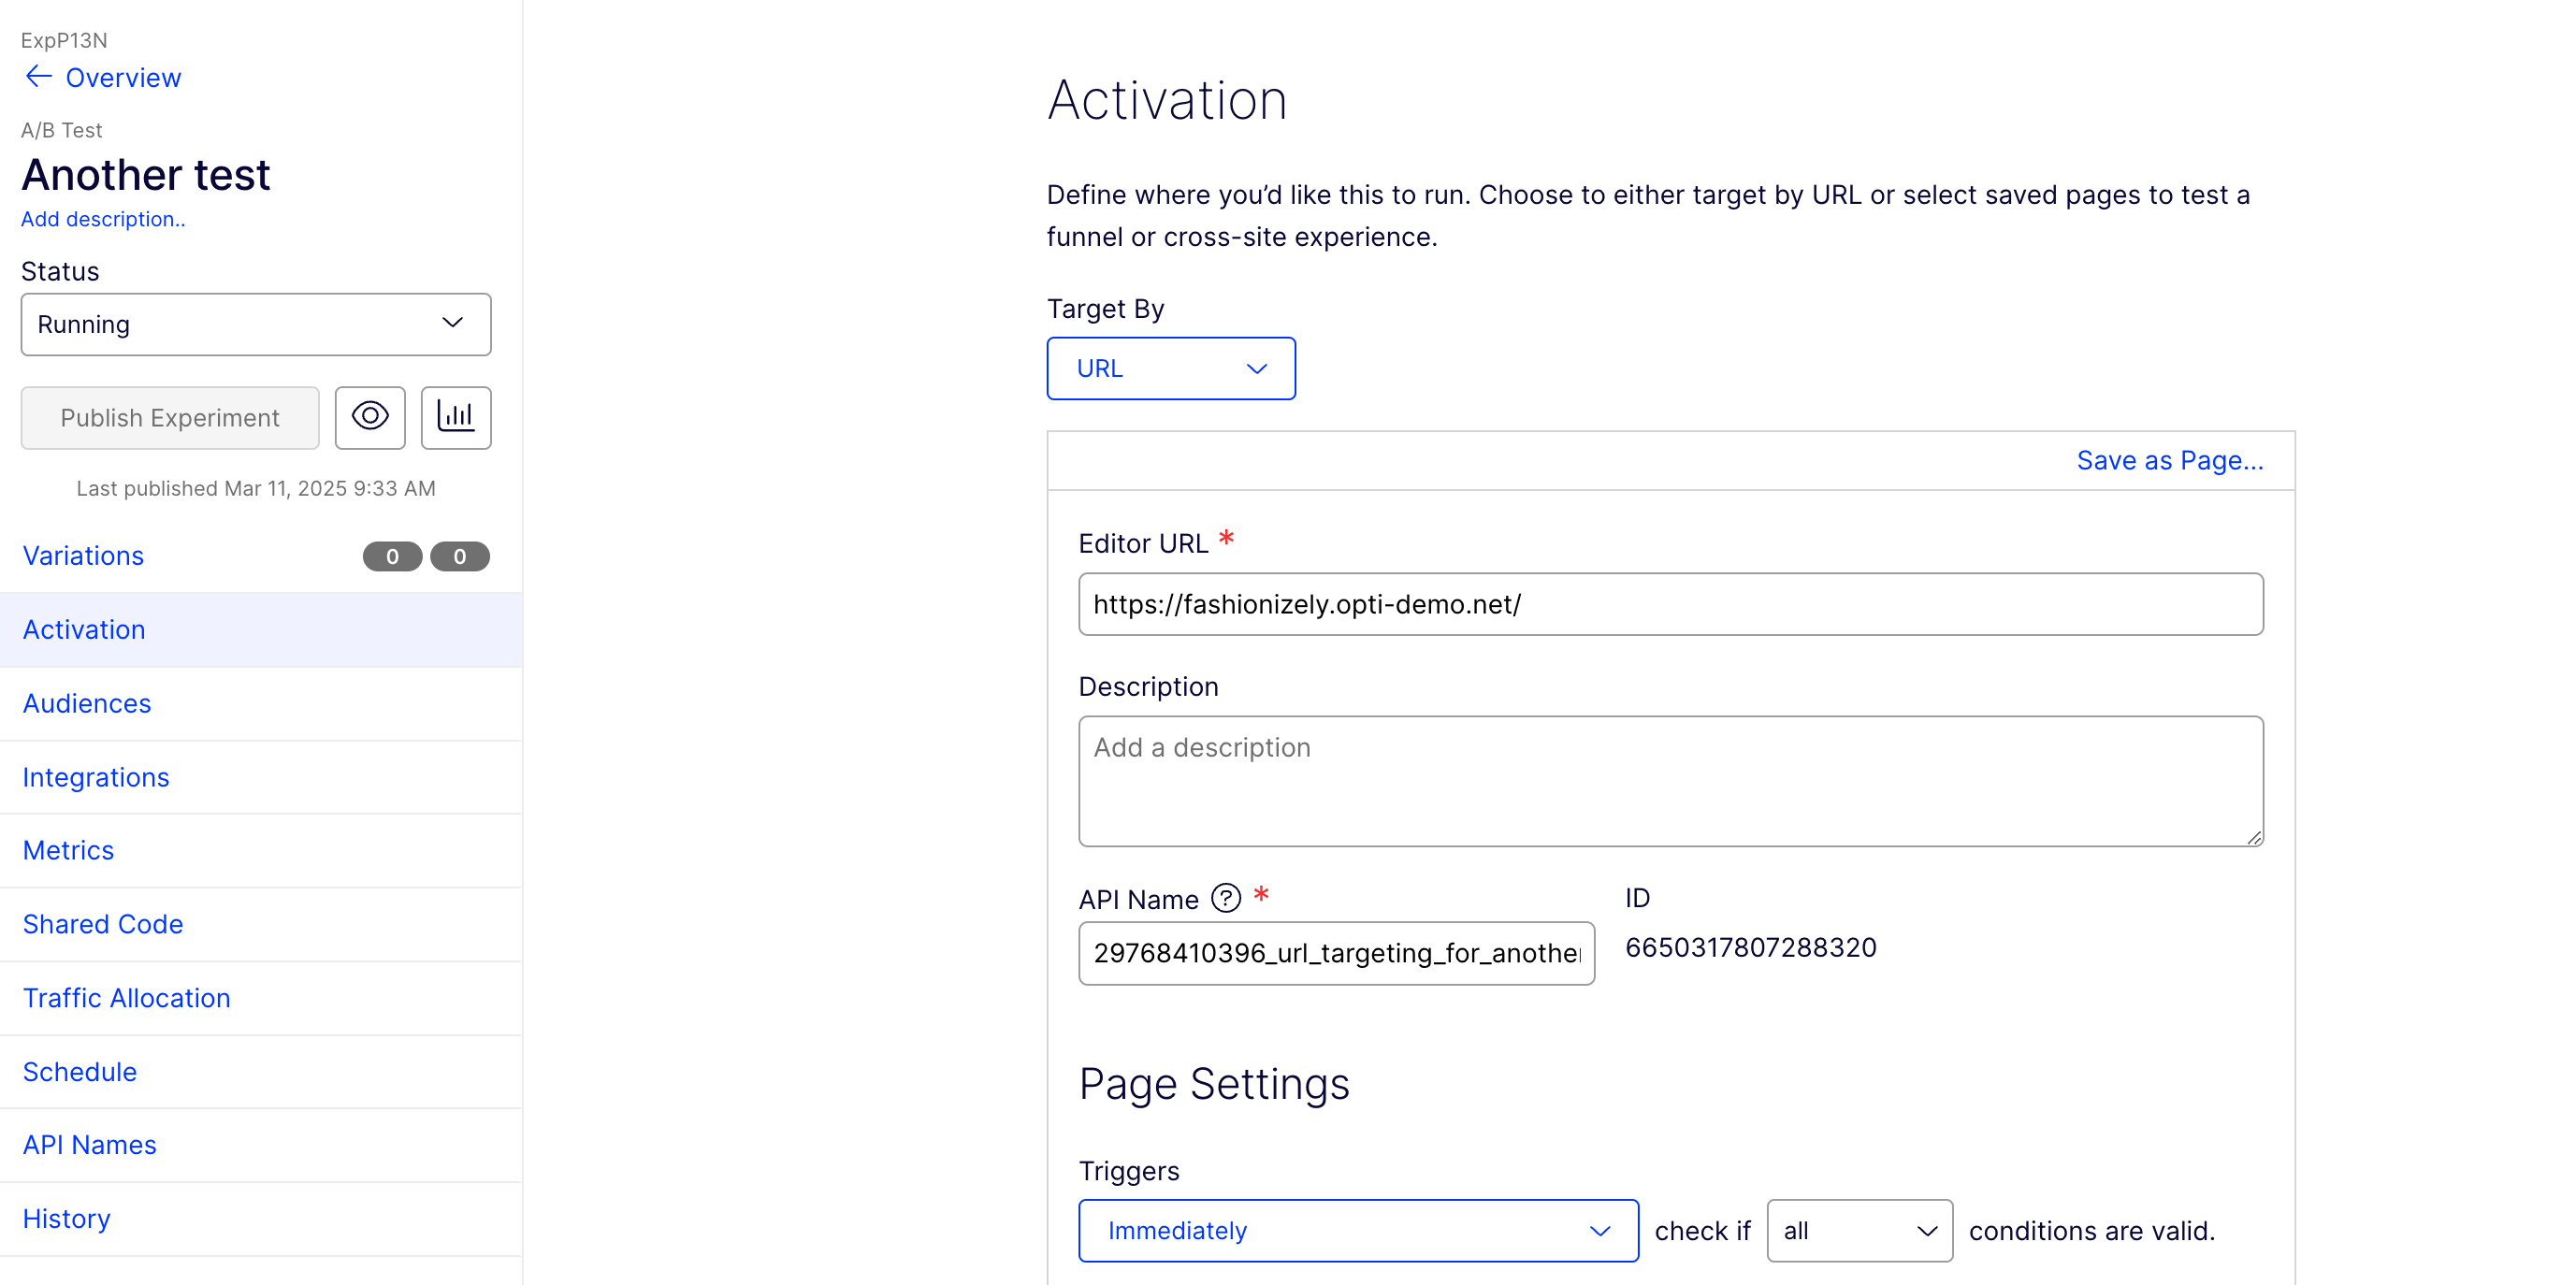Click the Add description link

click(103, 219)
